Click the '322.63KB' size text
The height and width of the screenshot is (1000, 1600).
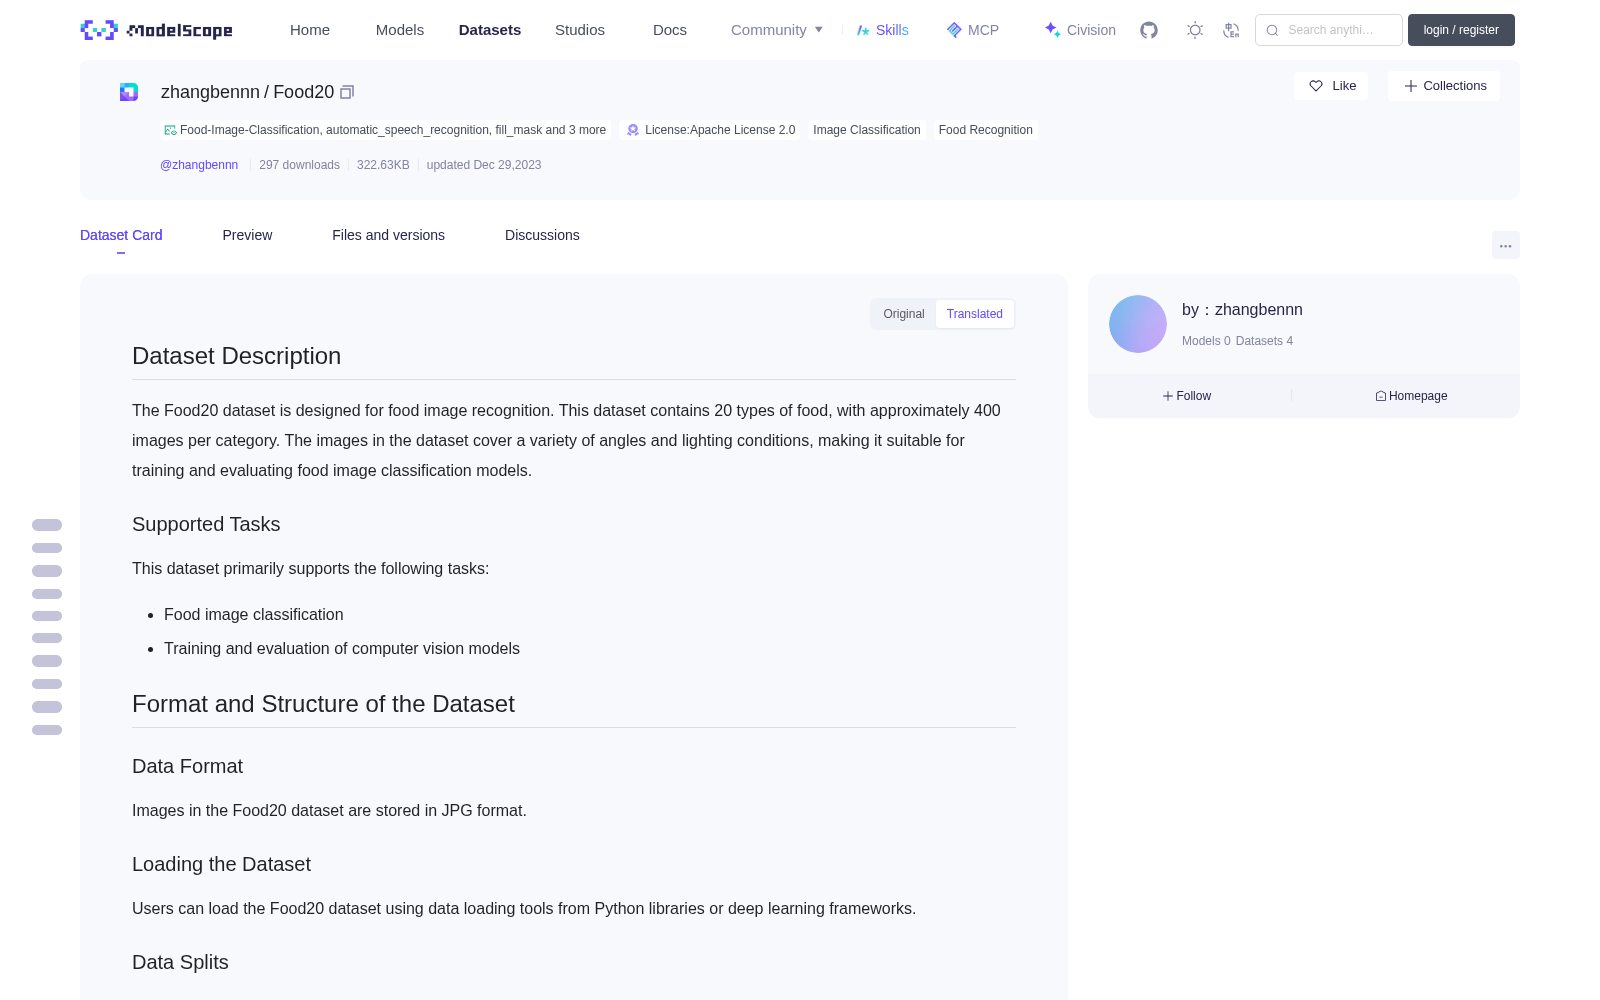[383, 165]
